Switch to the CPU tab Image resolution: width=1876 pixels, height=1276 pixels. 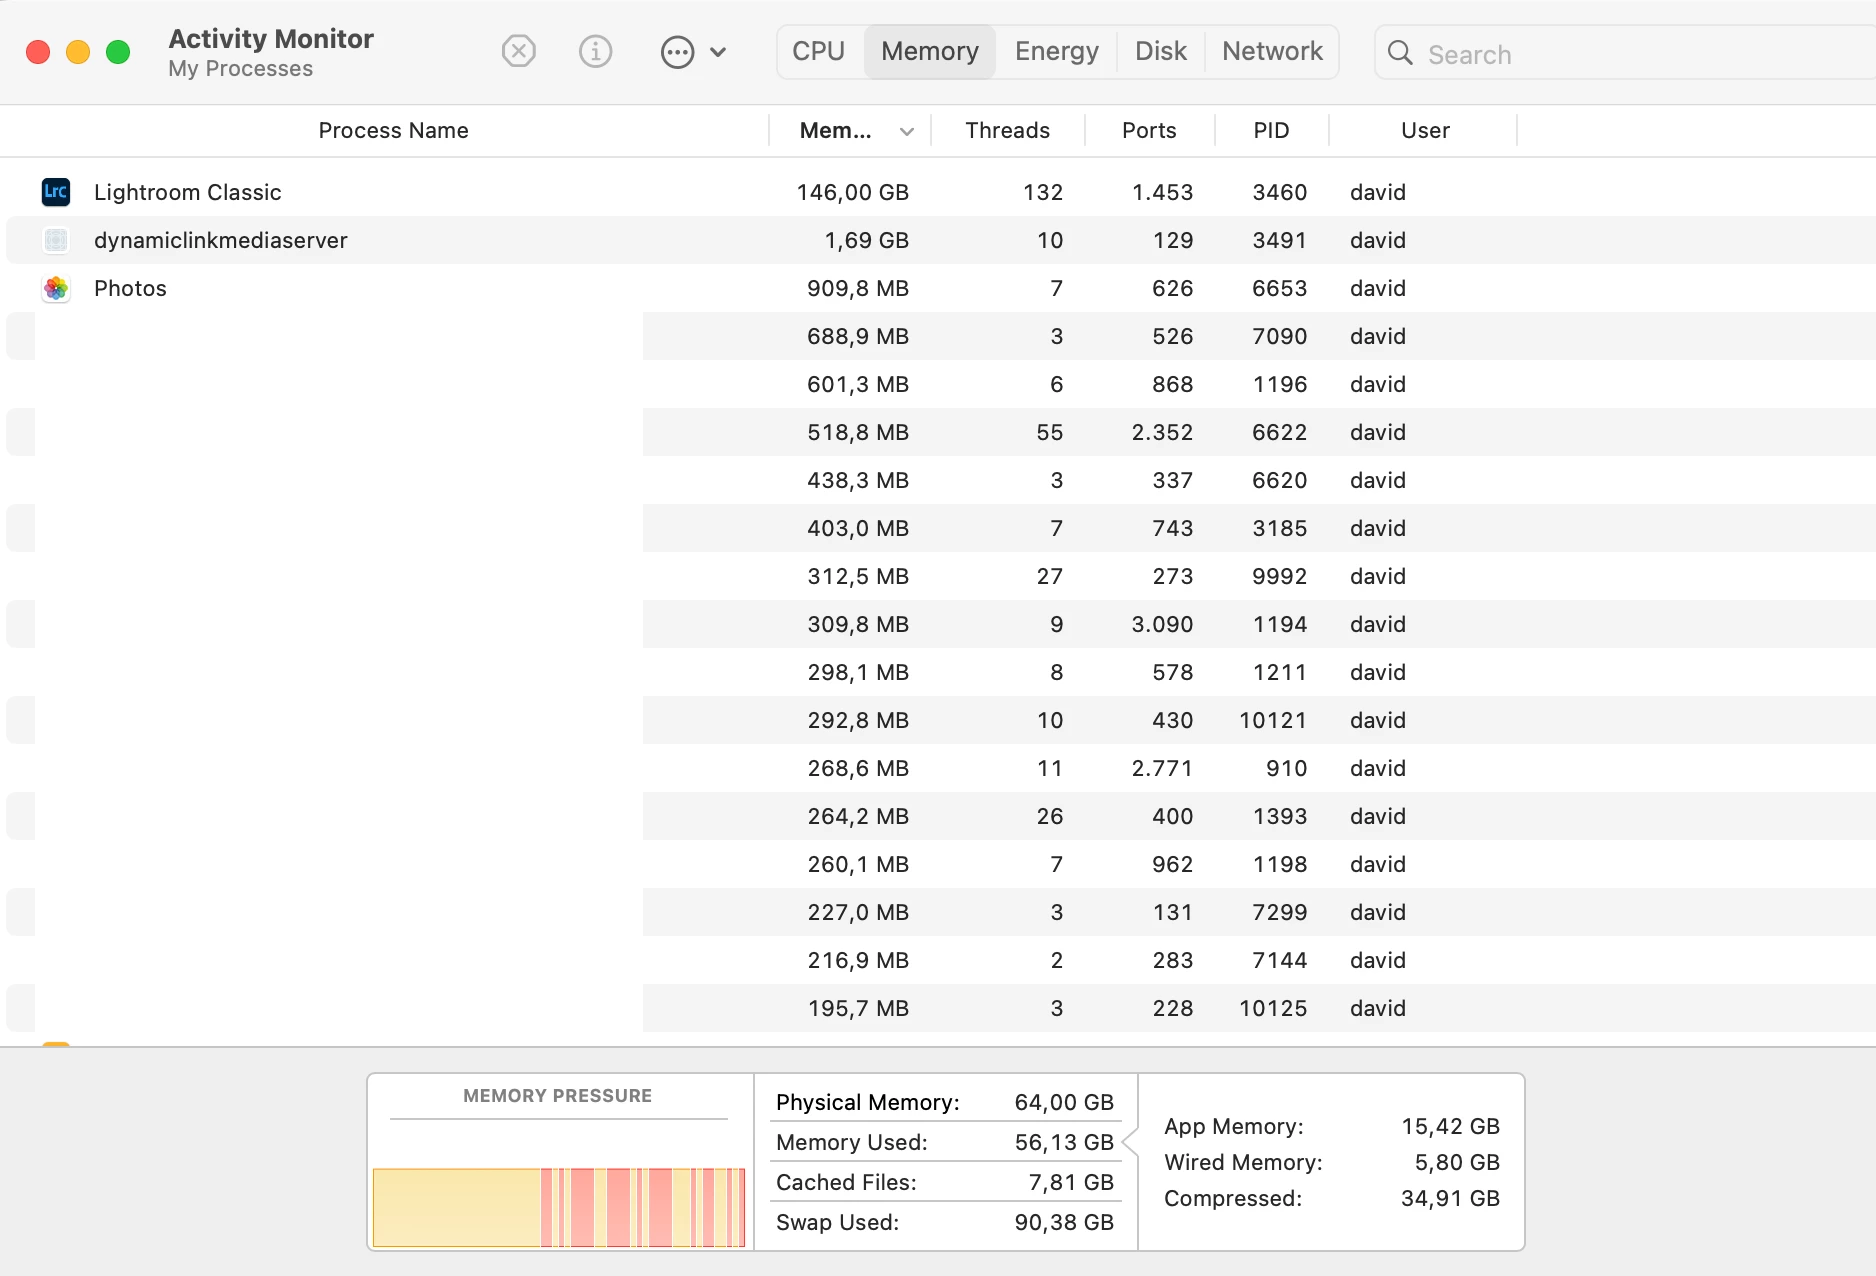(819, 51)
